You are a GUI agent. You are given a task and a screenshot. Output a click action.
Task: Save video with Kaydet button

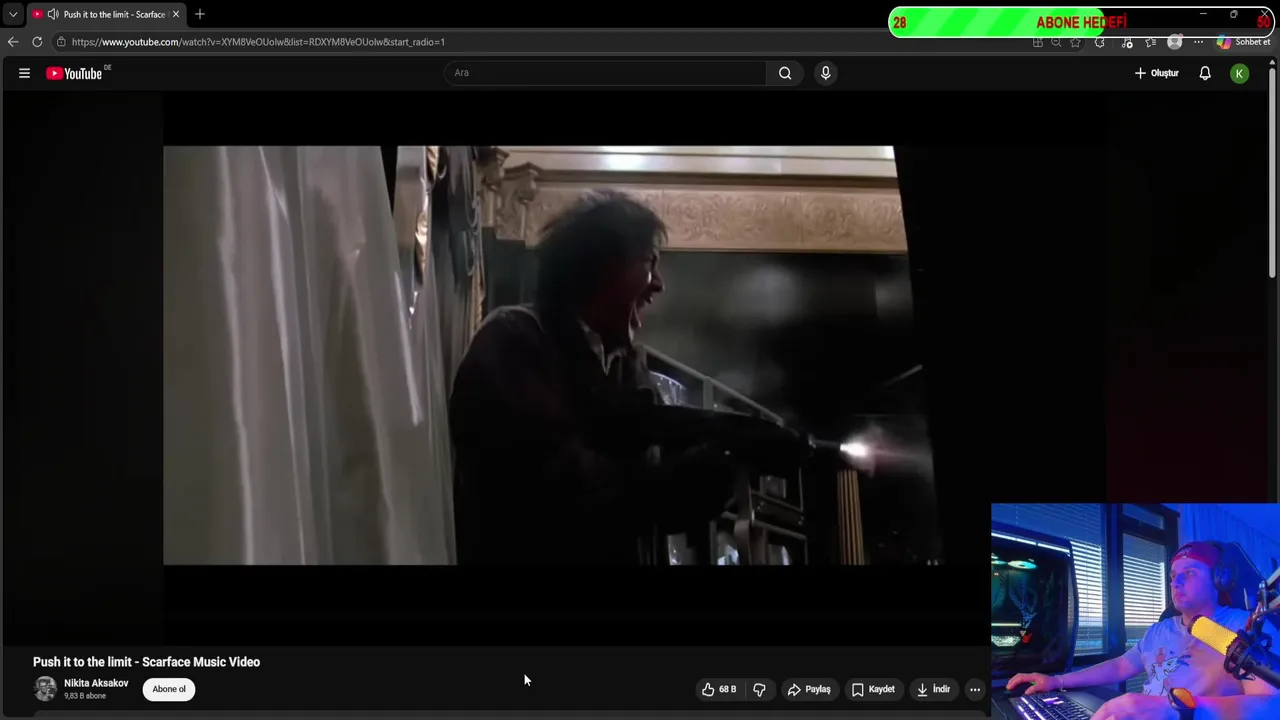(x=873, y=689)
